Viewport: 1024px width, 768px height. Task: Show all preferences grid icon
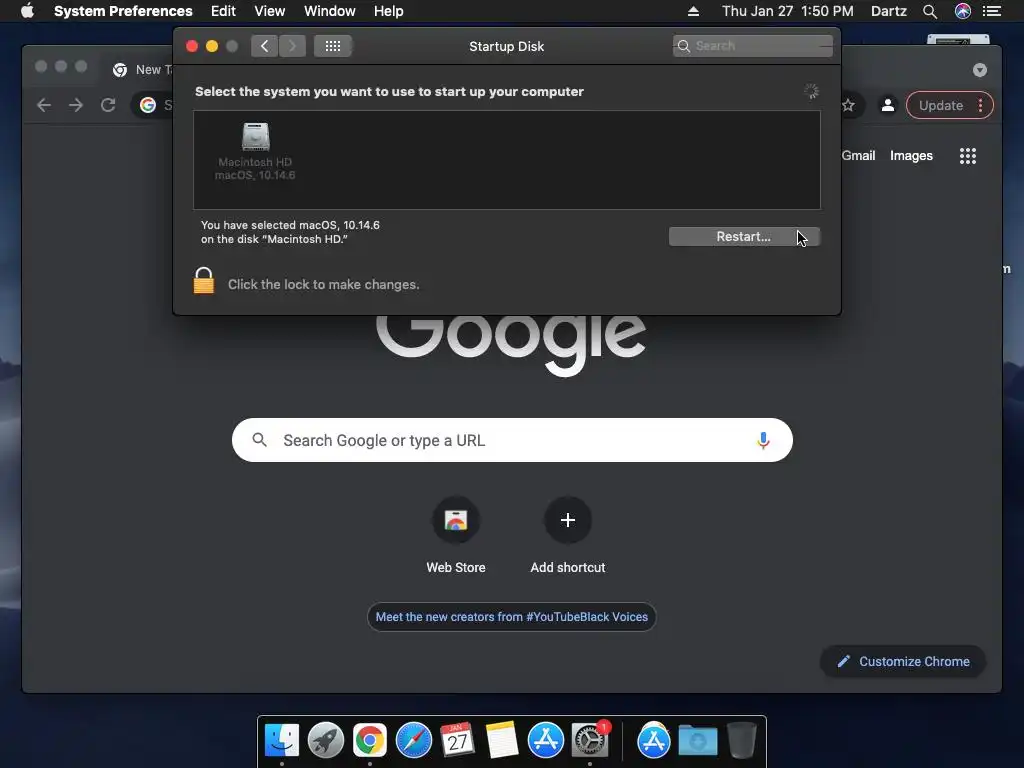332,46
